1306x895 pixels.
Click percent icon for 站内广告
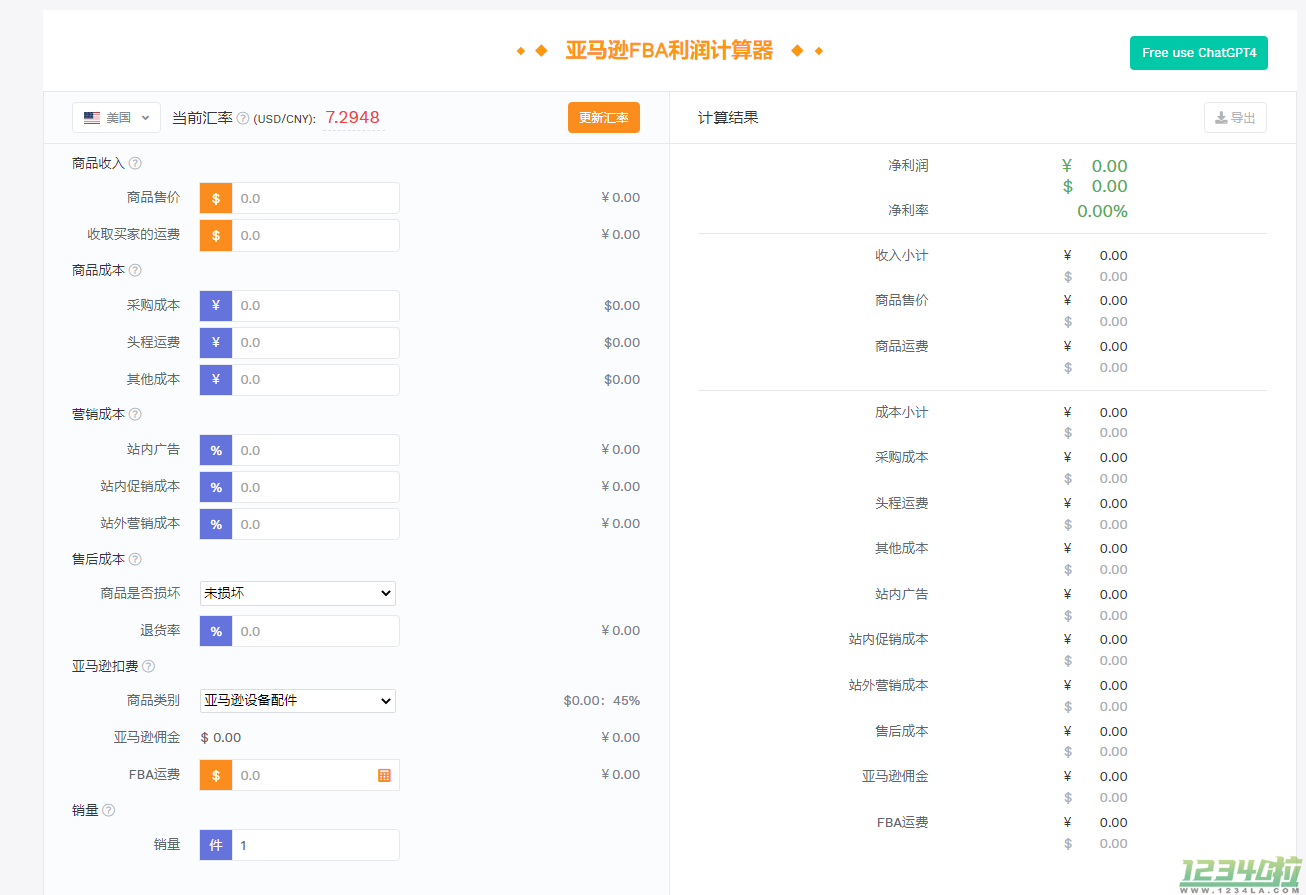[x=216, y=450]
